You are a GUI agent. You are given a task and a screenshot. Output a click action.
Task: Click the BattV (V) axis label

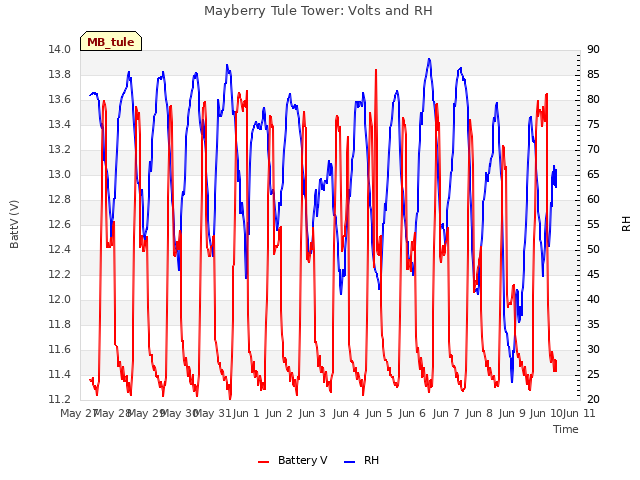(x=14, y=224)
